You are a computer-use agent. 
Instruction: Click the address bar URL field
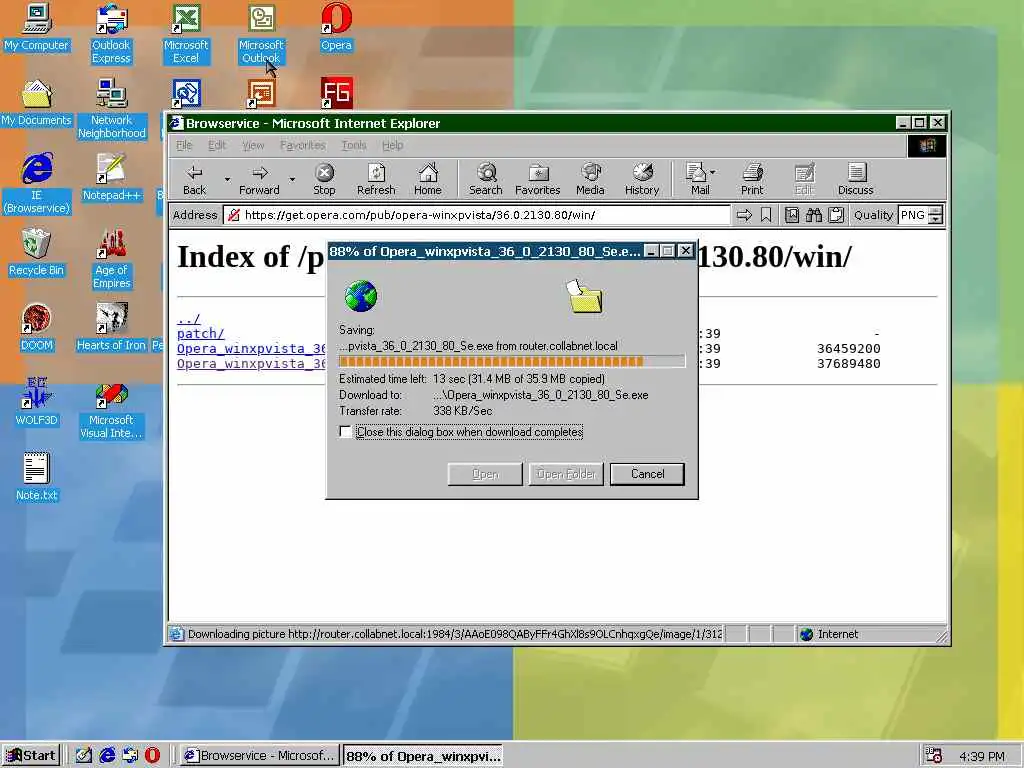tap(477, 215)
